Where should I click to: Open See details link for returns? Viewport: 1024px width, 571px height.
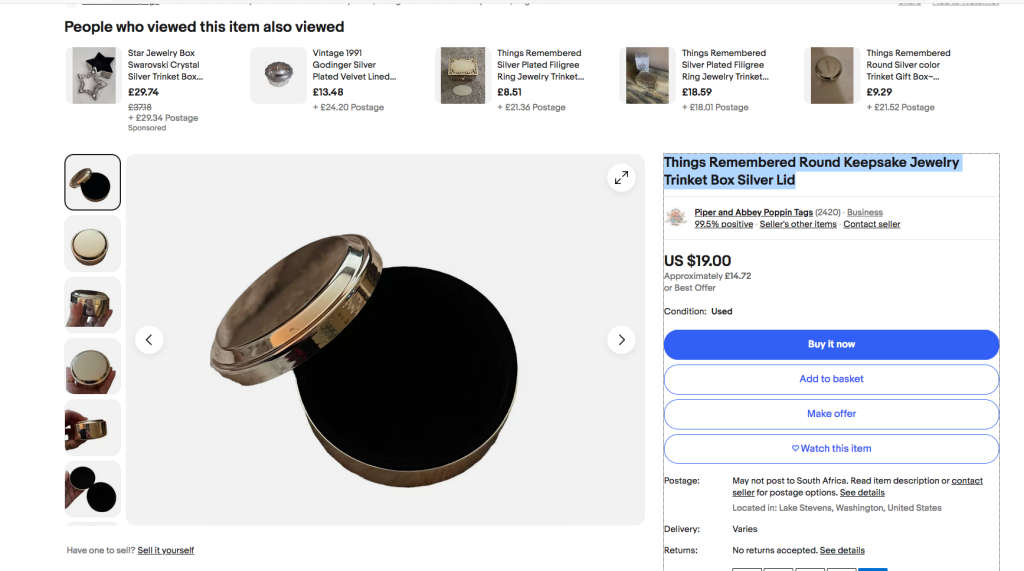coord(842,550)
